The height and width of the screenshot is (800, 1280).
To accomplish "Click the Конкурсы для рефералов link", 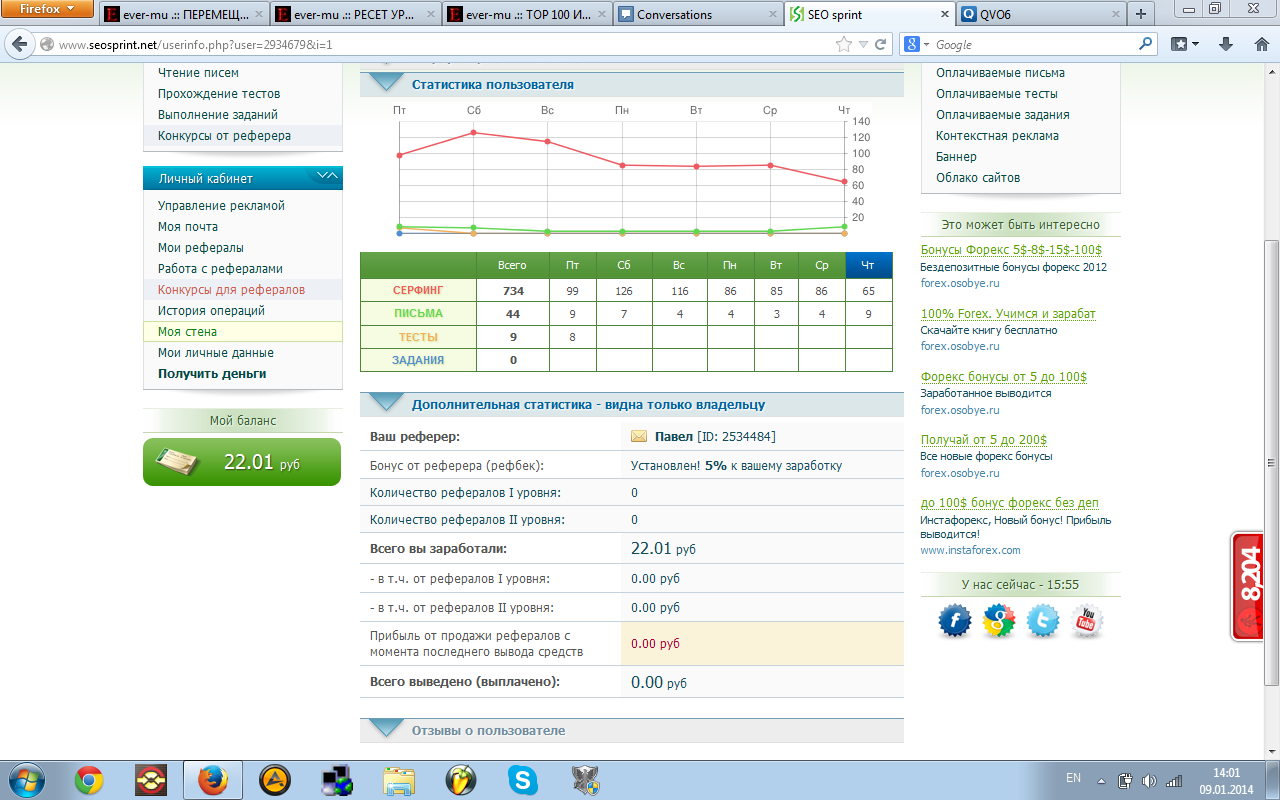I will (x=231, y=289).
